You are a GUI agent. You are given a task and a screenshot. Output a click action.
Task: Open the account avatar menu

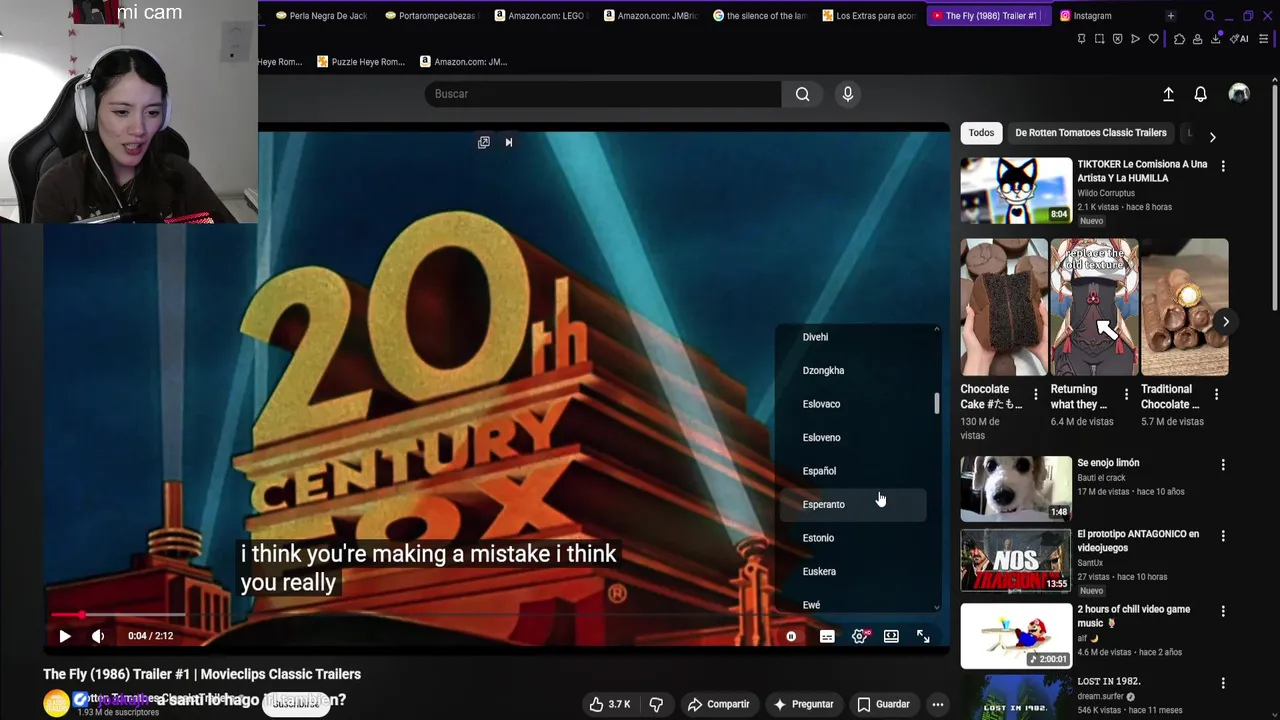(1239, 93)
